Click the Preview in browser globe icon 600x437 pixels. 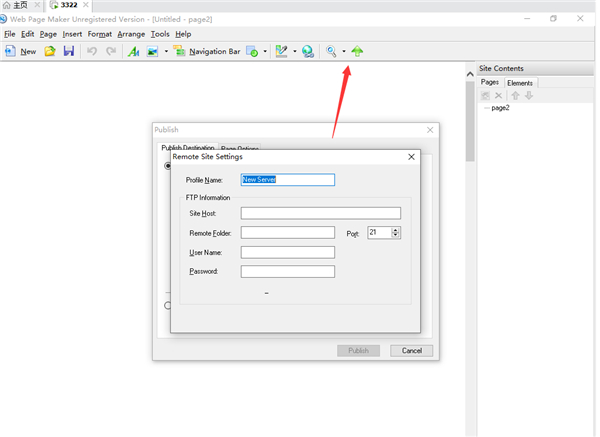308,51
